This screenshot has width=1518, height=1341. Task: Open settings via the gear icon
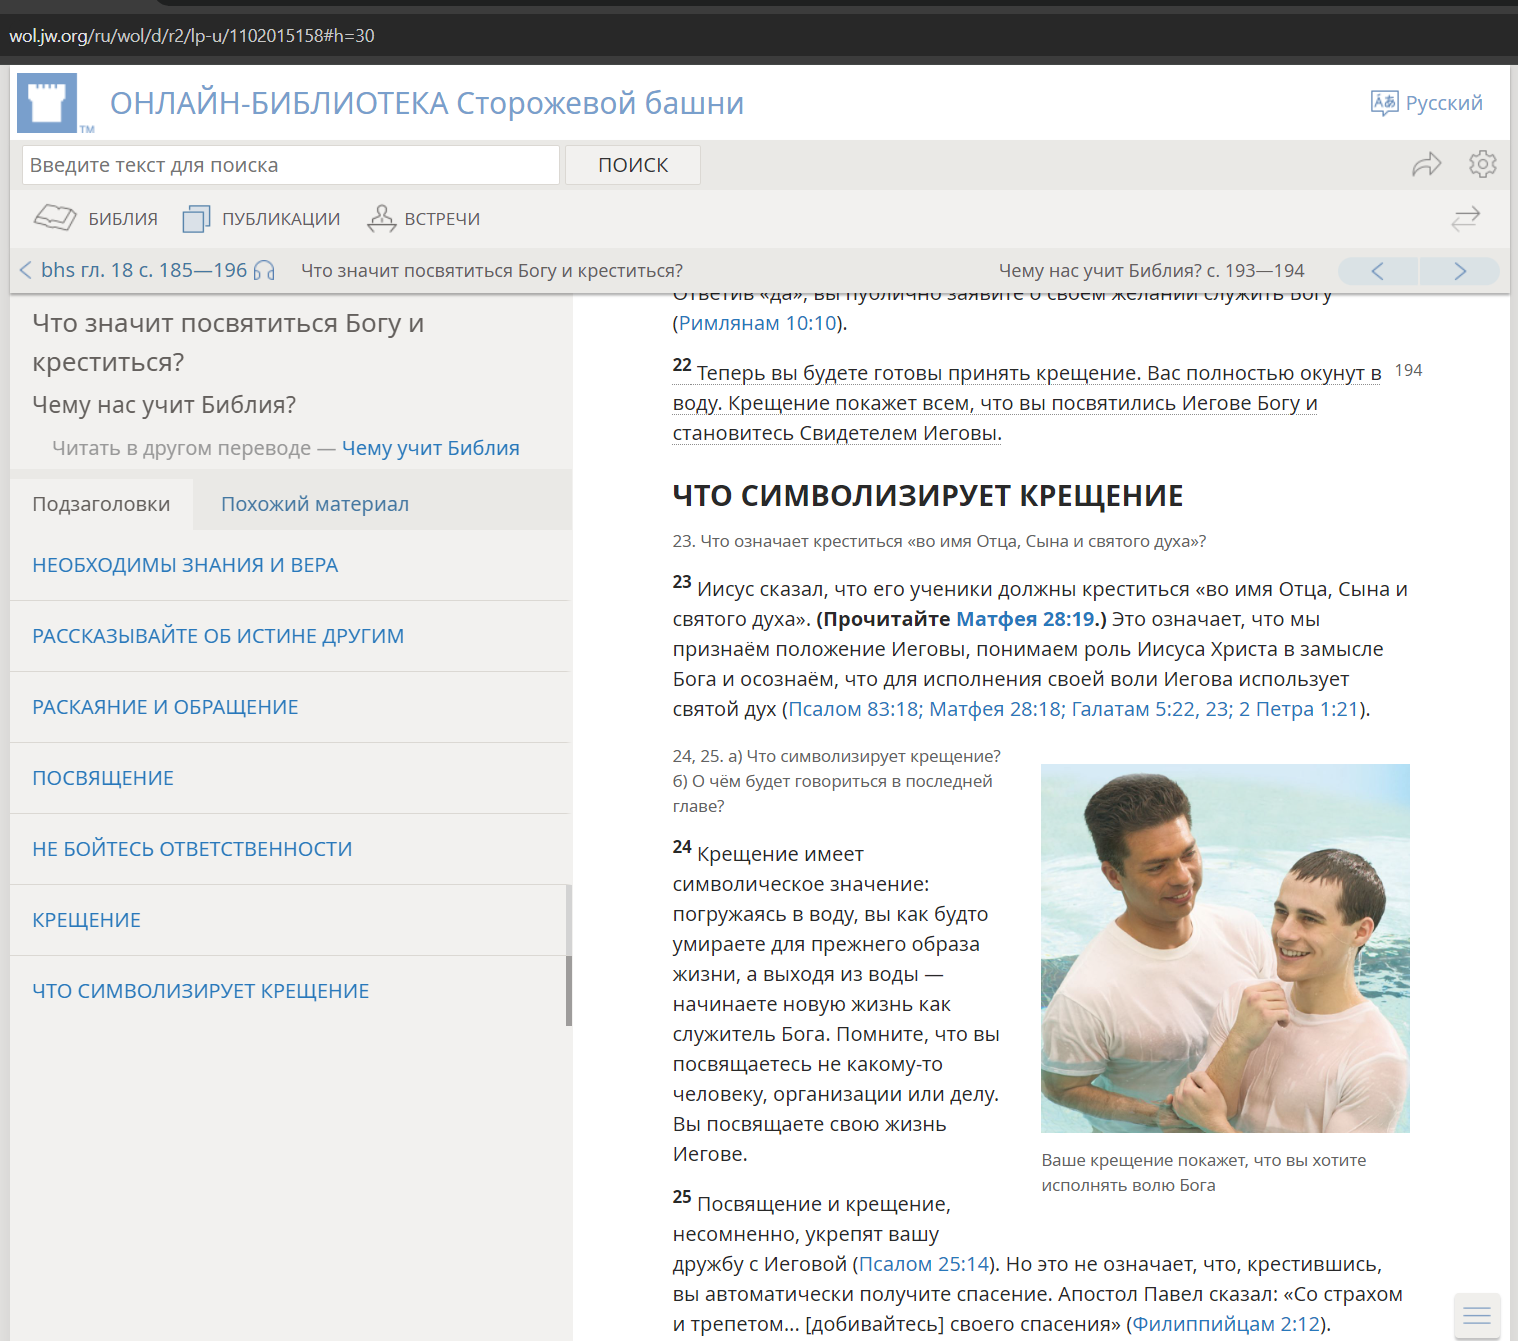pos(1483,164)
